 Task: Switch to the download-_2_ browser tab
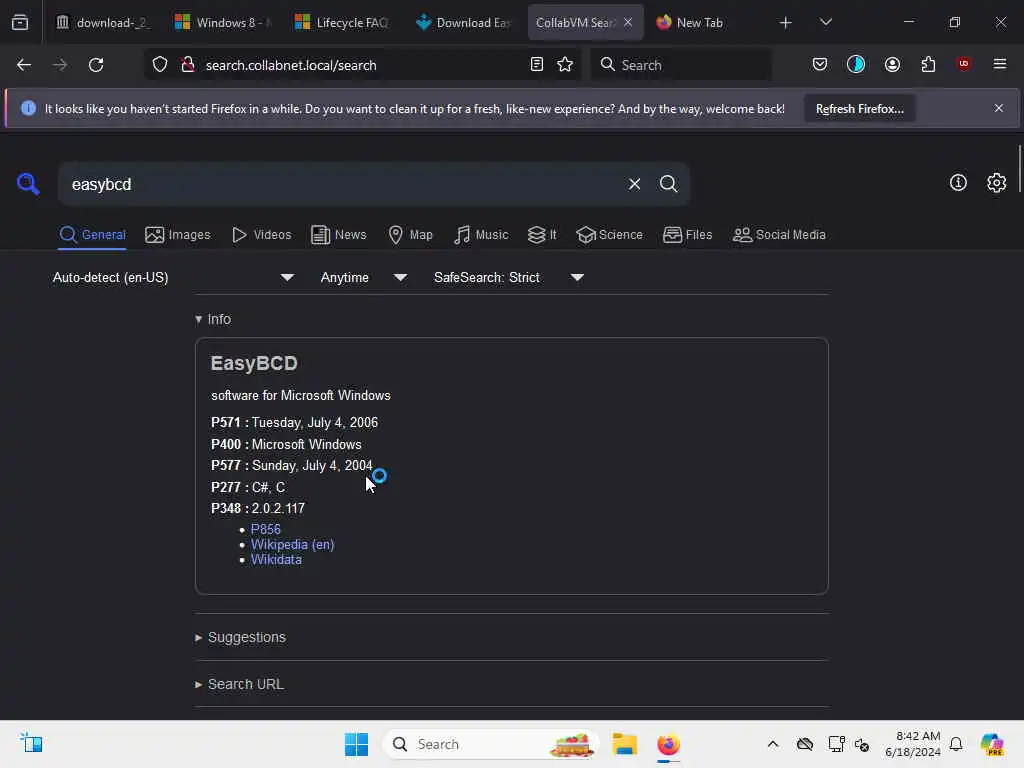tap(103, 23)
